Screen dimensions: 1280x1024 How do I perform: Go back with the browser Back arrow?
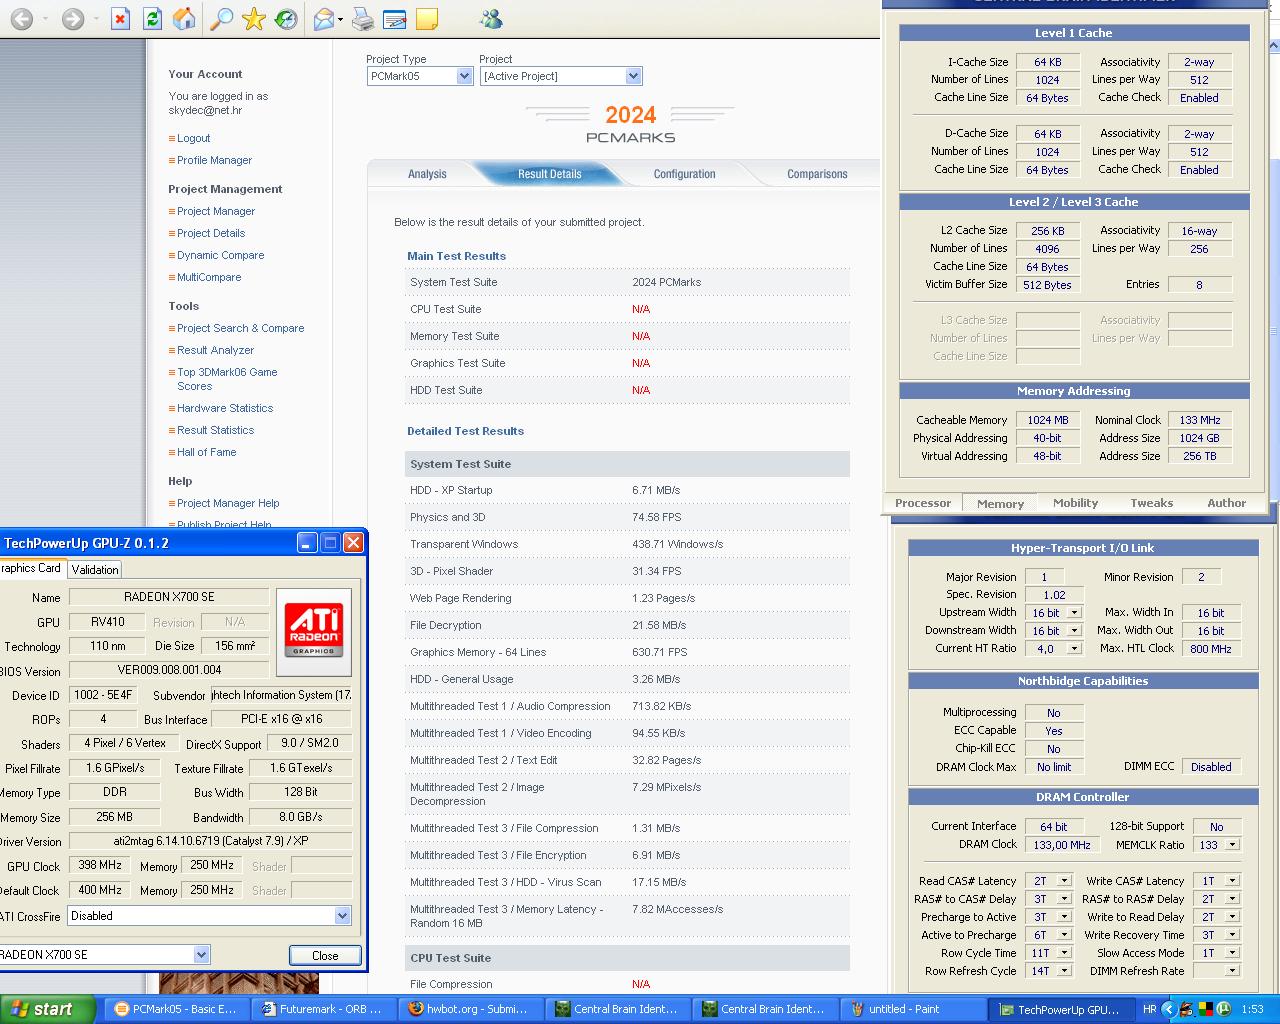pos(21,19)
